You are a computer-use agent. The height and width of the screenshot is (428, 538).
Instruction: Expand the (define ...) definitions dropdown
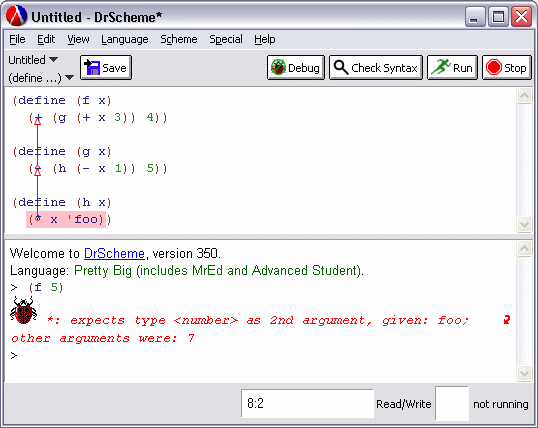pyautogui.click(x=41, y=78)
